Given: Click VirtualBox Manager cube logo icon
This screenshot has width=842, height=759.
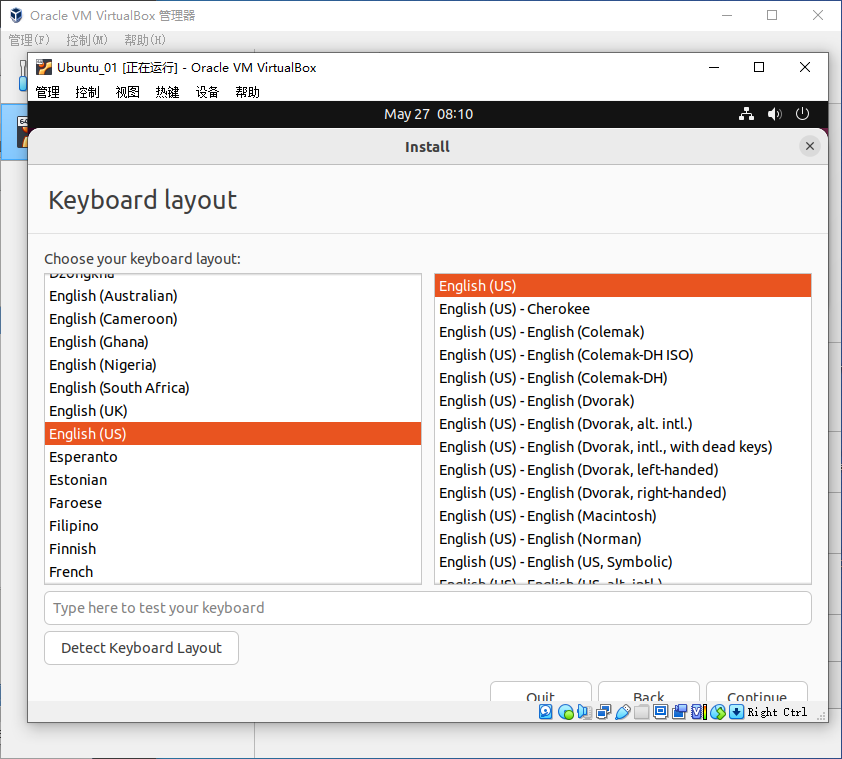Looking at the screenshot, I should (x=16, y=15).
